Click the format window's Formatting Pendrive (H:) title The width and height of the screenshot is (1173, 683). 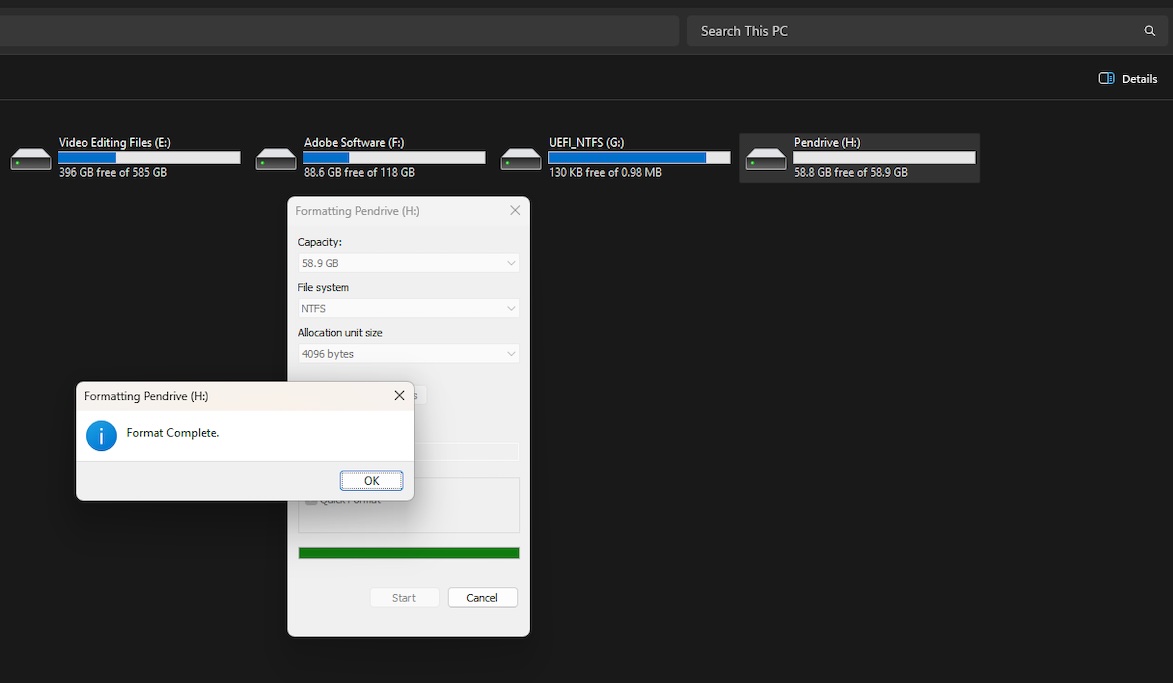(x=357, y=211)
